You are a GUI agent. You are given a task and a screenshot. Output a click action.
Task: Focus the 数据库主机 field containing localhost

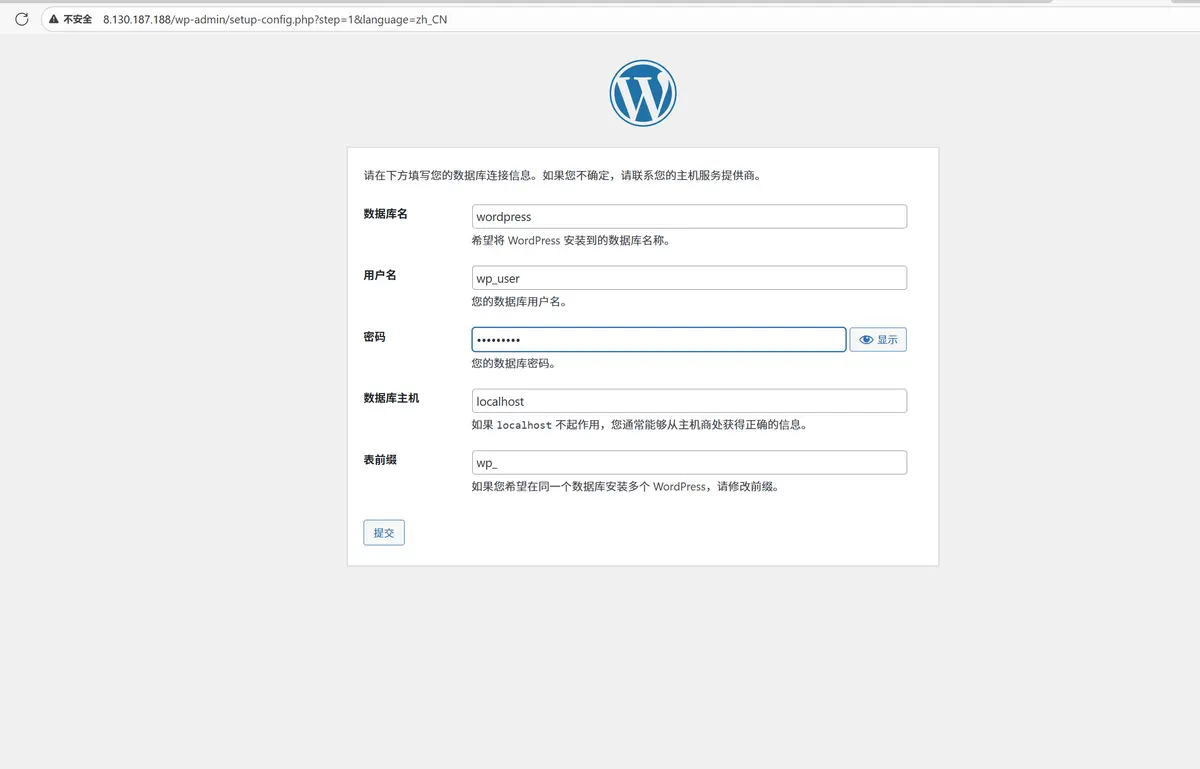tap(689, 401)
